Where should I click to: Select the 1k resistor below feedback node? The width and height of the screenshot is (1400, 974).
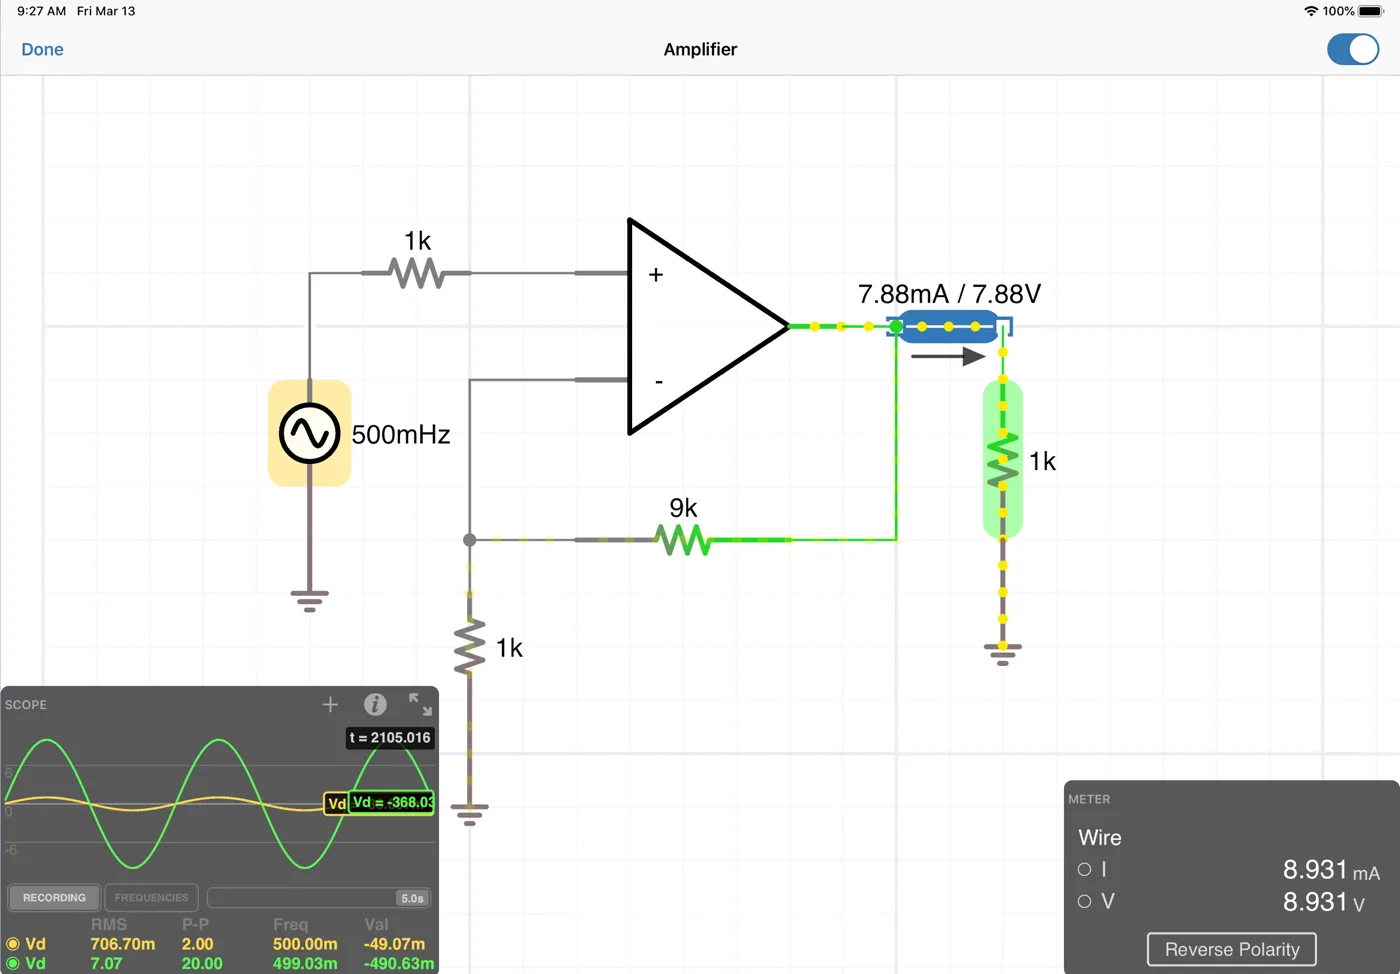[x=469, y=647]
